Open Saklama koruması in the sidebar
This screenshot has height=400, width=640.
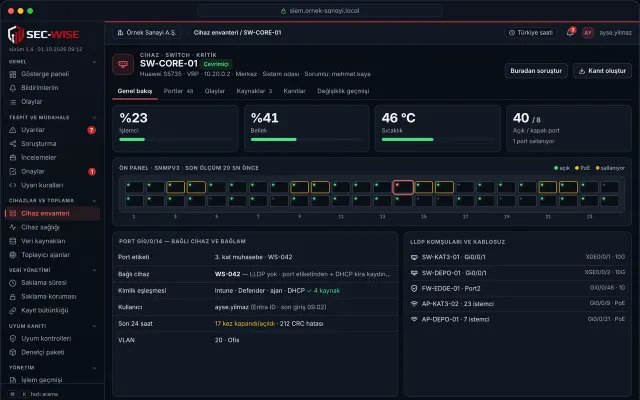52,297
